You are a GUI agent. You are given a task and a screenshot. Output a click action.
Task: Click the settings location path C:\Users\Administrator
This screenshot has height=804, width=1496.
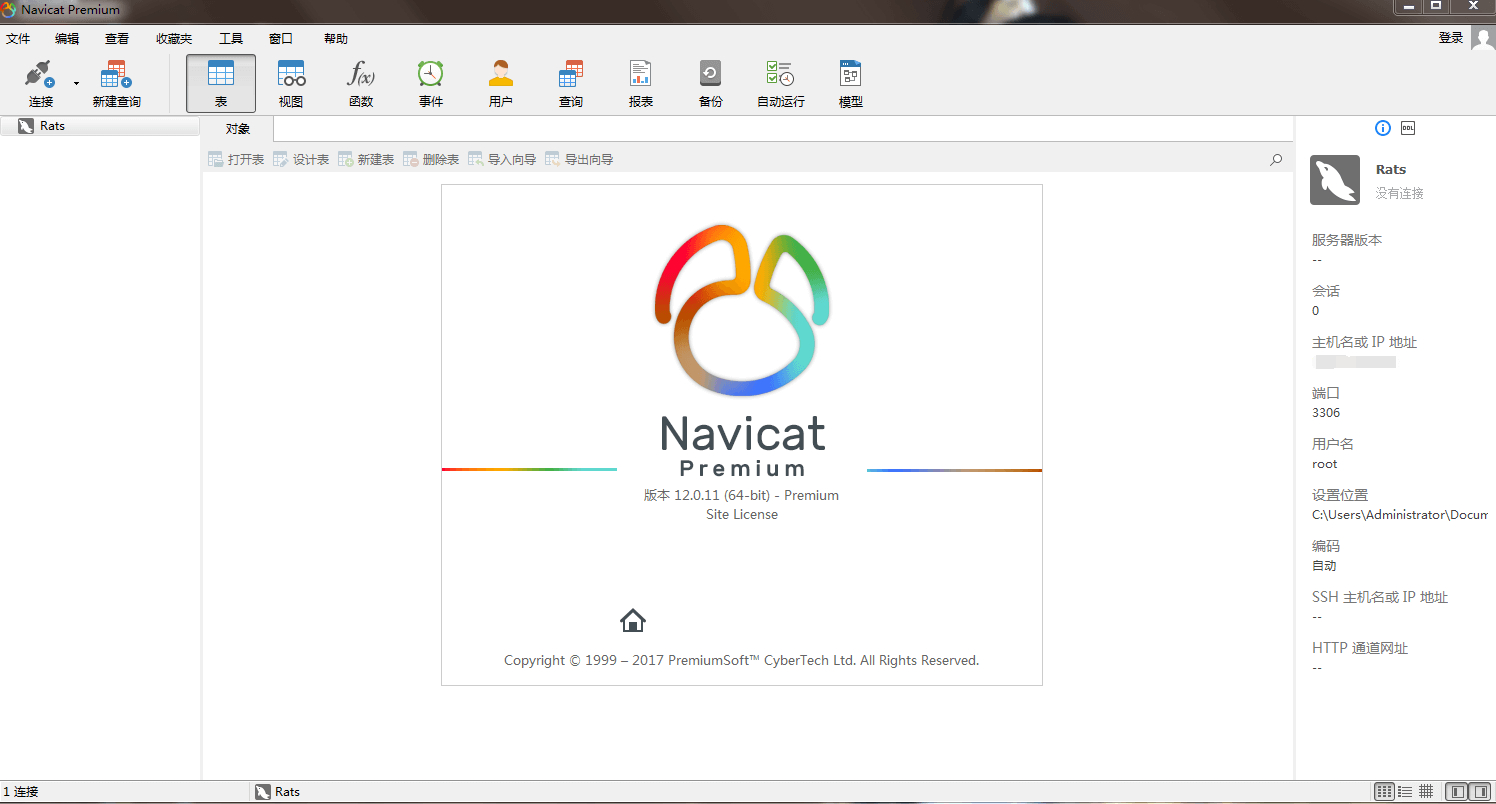pyautogui.click(x=1400, y=515)
